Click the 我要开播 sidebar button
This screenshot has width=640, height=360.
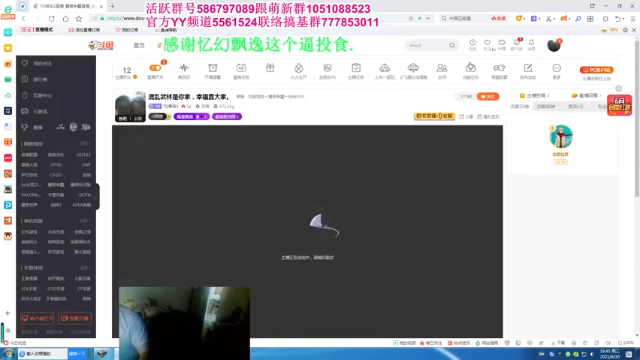coord(75,318)
